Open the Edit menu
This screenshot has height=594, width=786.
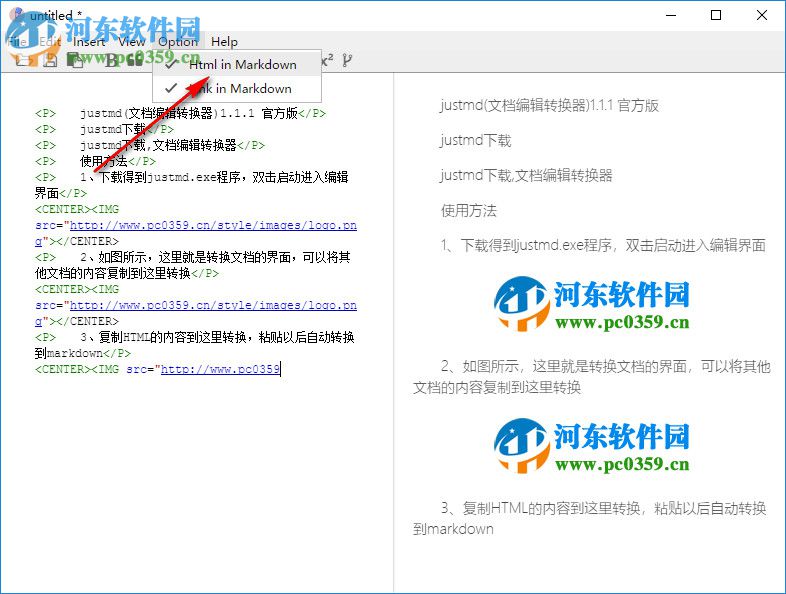[x=50, y=42]
